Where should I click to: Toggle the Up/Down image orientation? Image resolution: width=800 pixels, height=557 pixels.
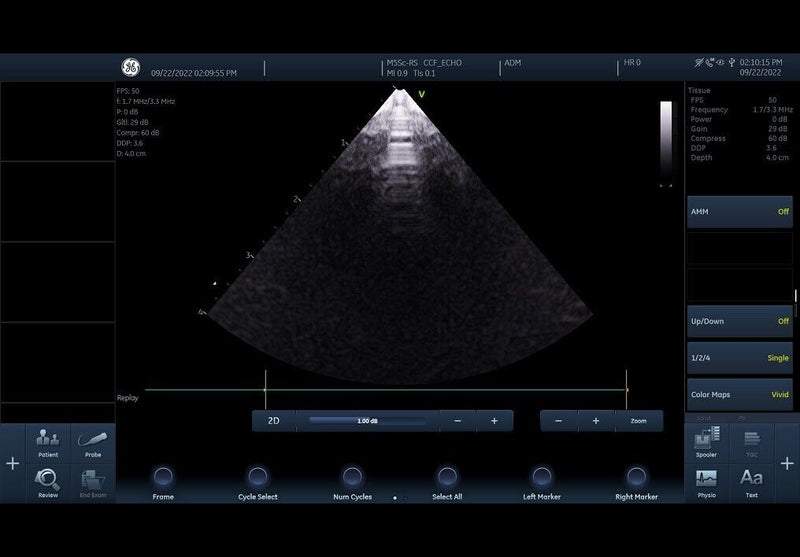click(x=740, y=321)
